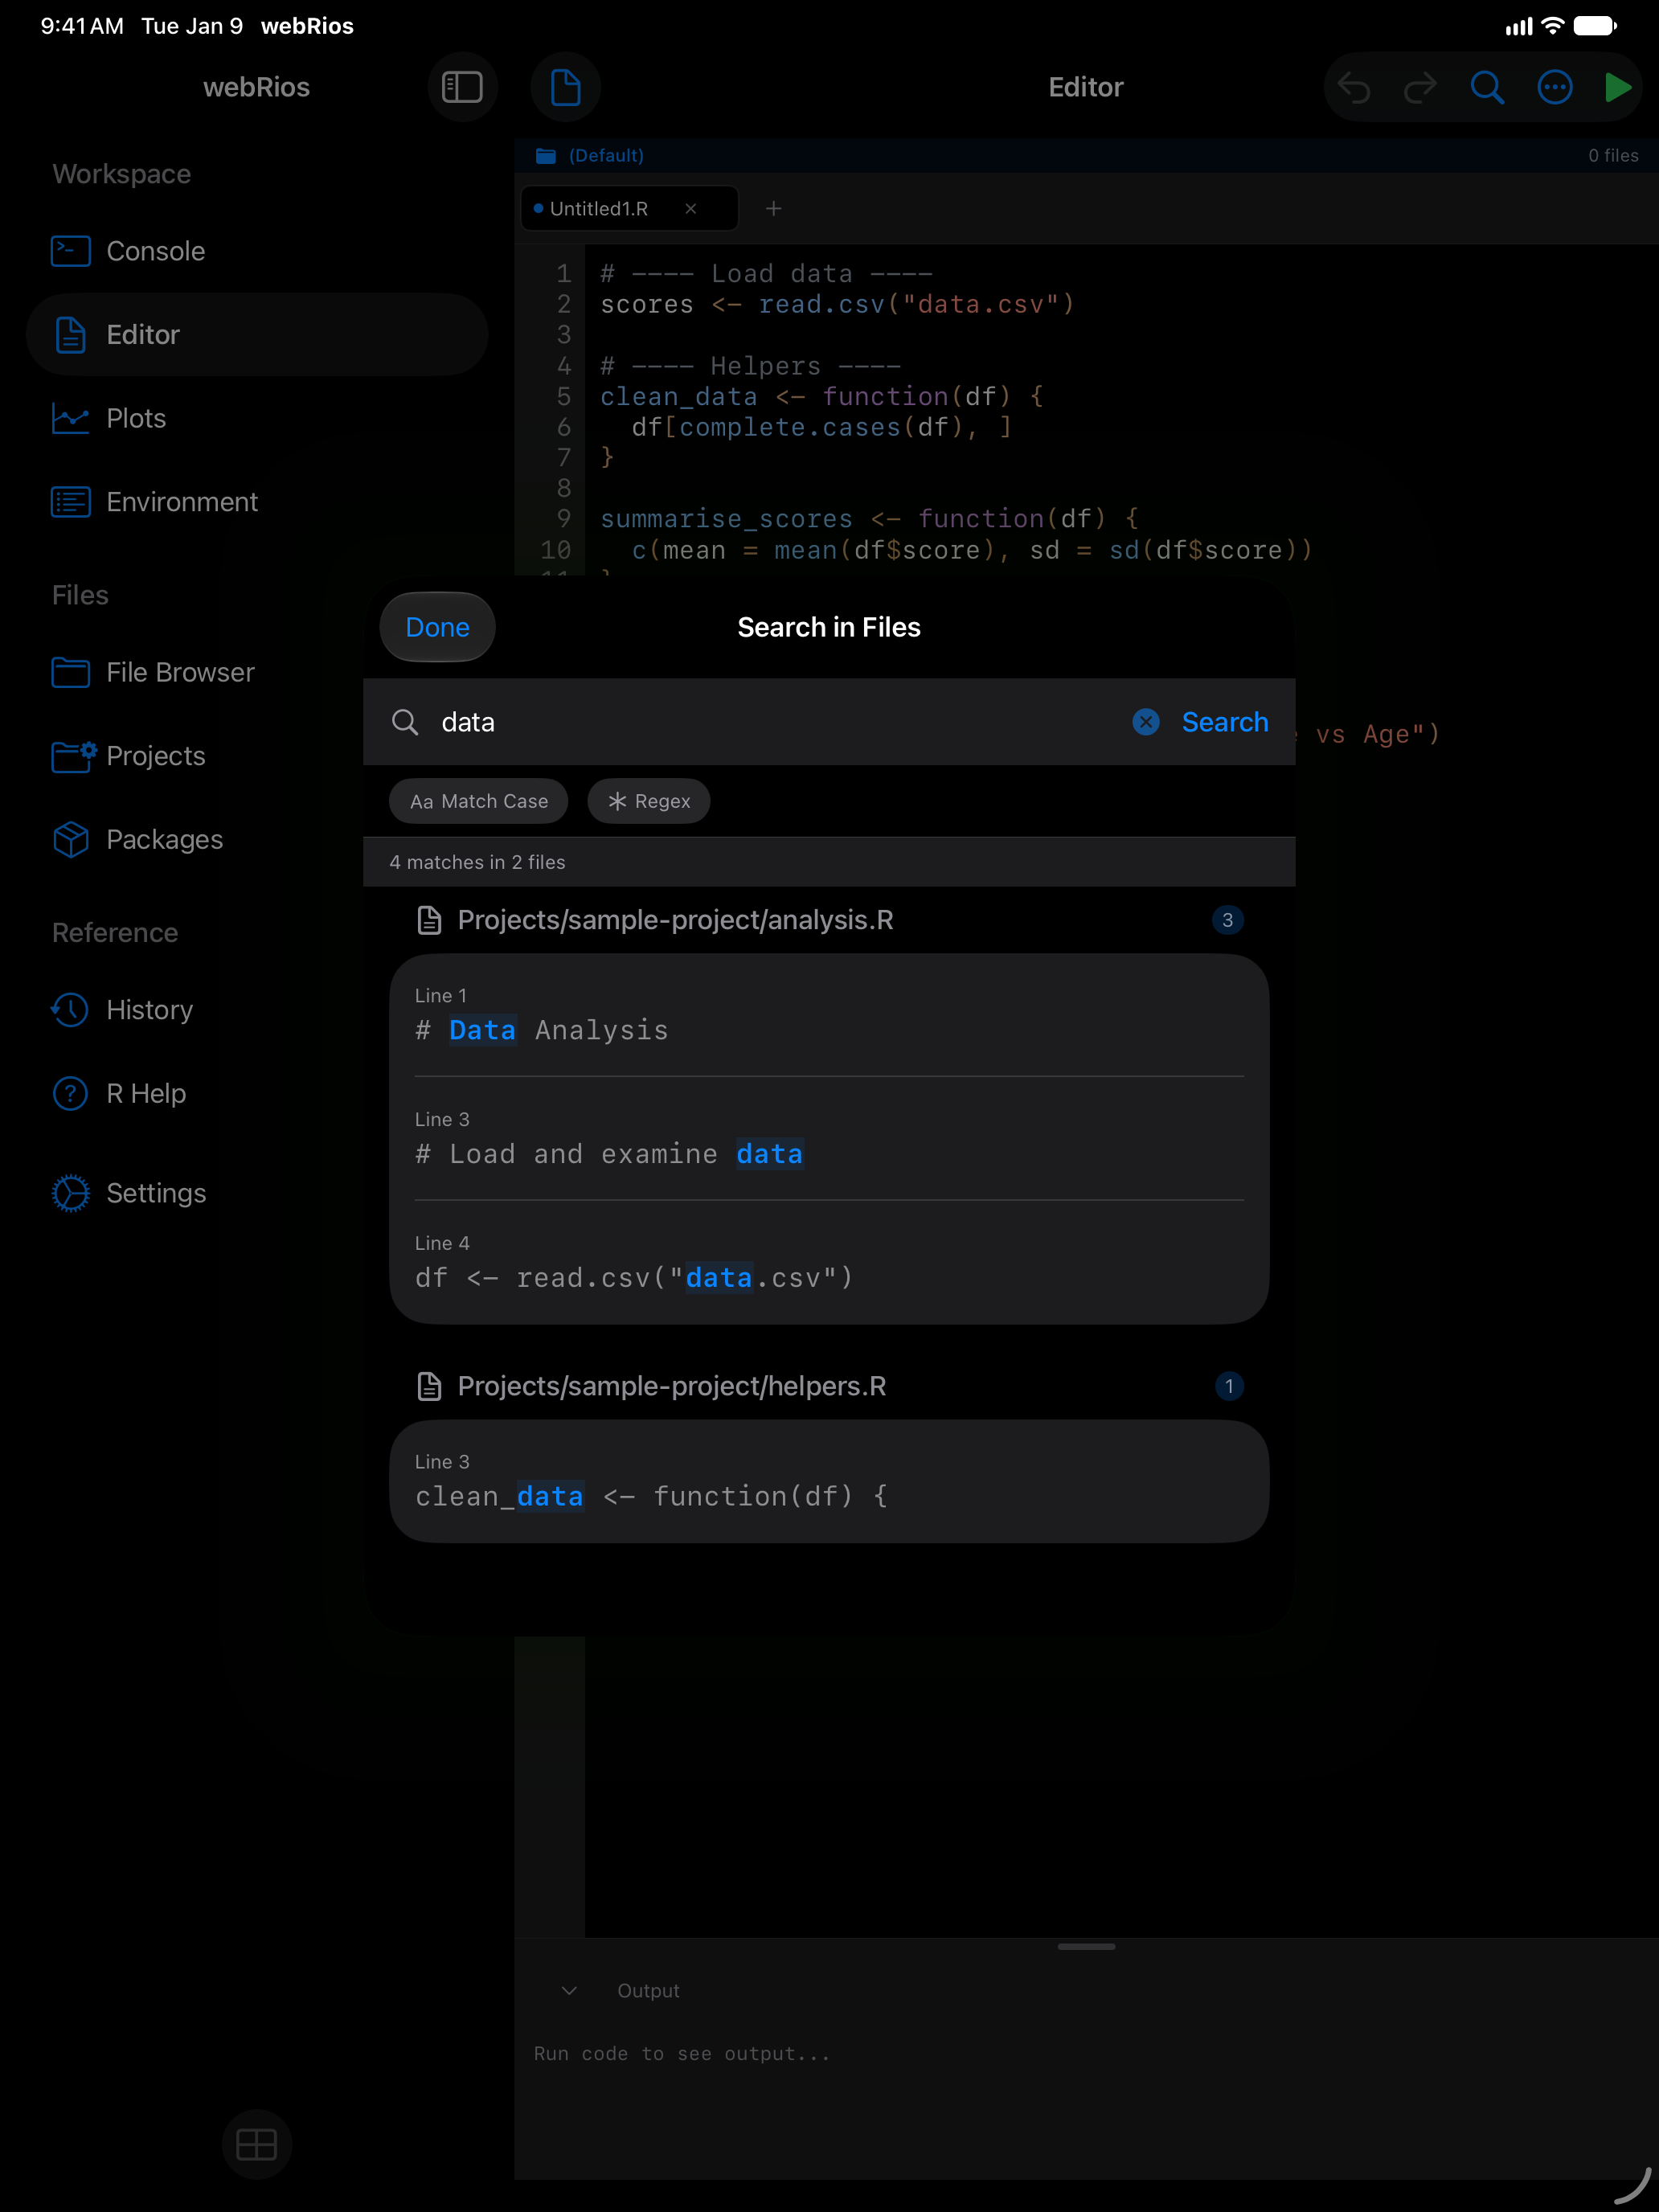Open analysis.R file result header

(829, 920)
